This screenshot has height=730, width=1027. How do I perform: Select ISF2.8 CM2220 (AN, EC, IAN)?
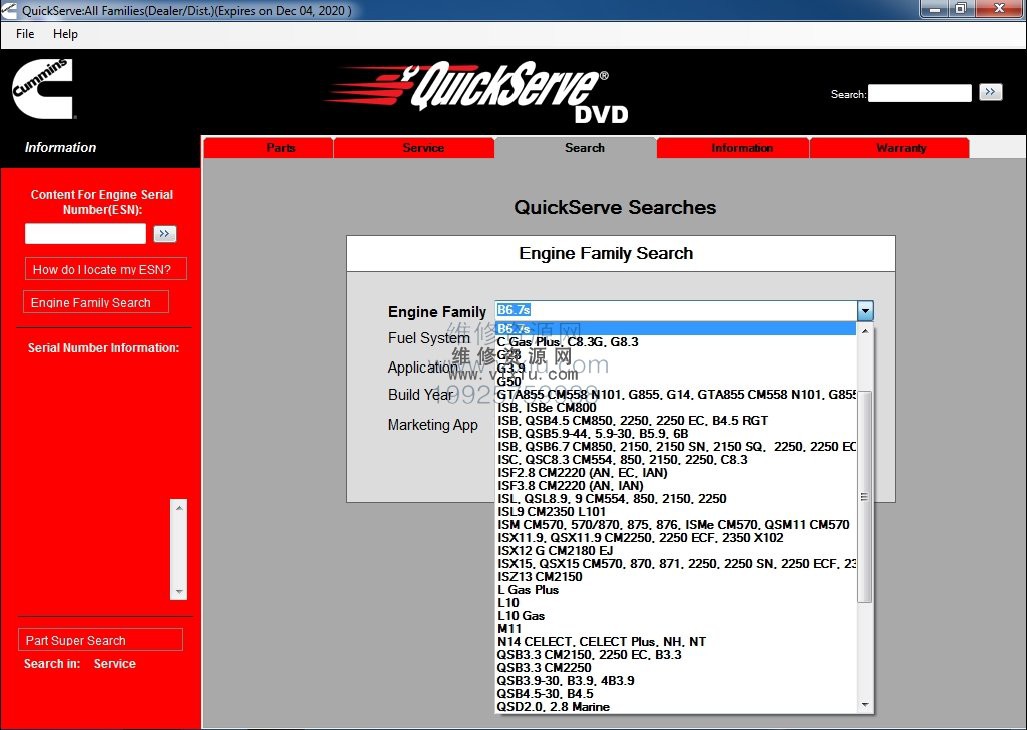[675, 473]
